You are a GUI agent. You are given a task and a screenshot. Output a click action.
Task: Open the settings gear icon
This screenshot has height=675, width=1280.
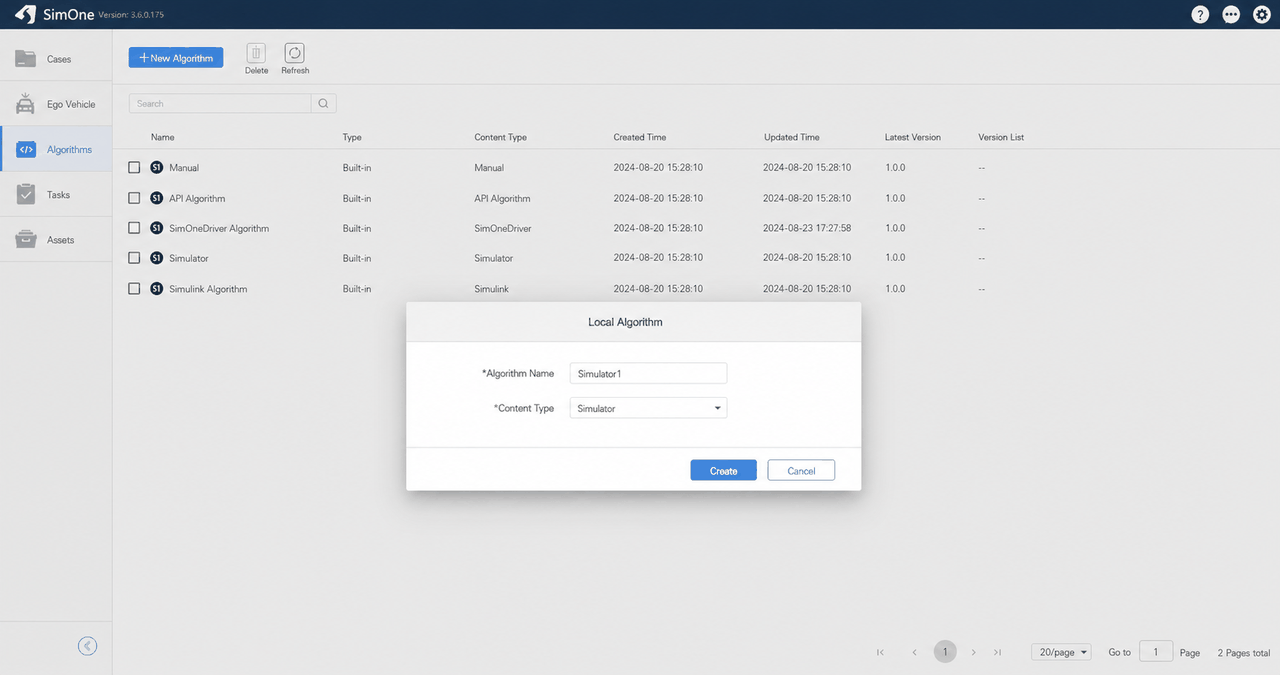[1261, 15]
